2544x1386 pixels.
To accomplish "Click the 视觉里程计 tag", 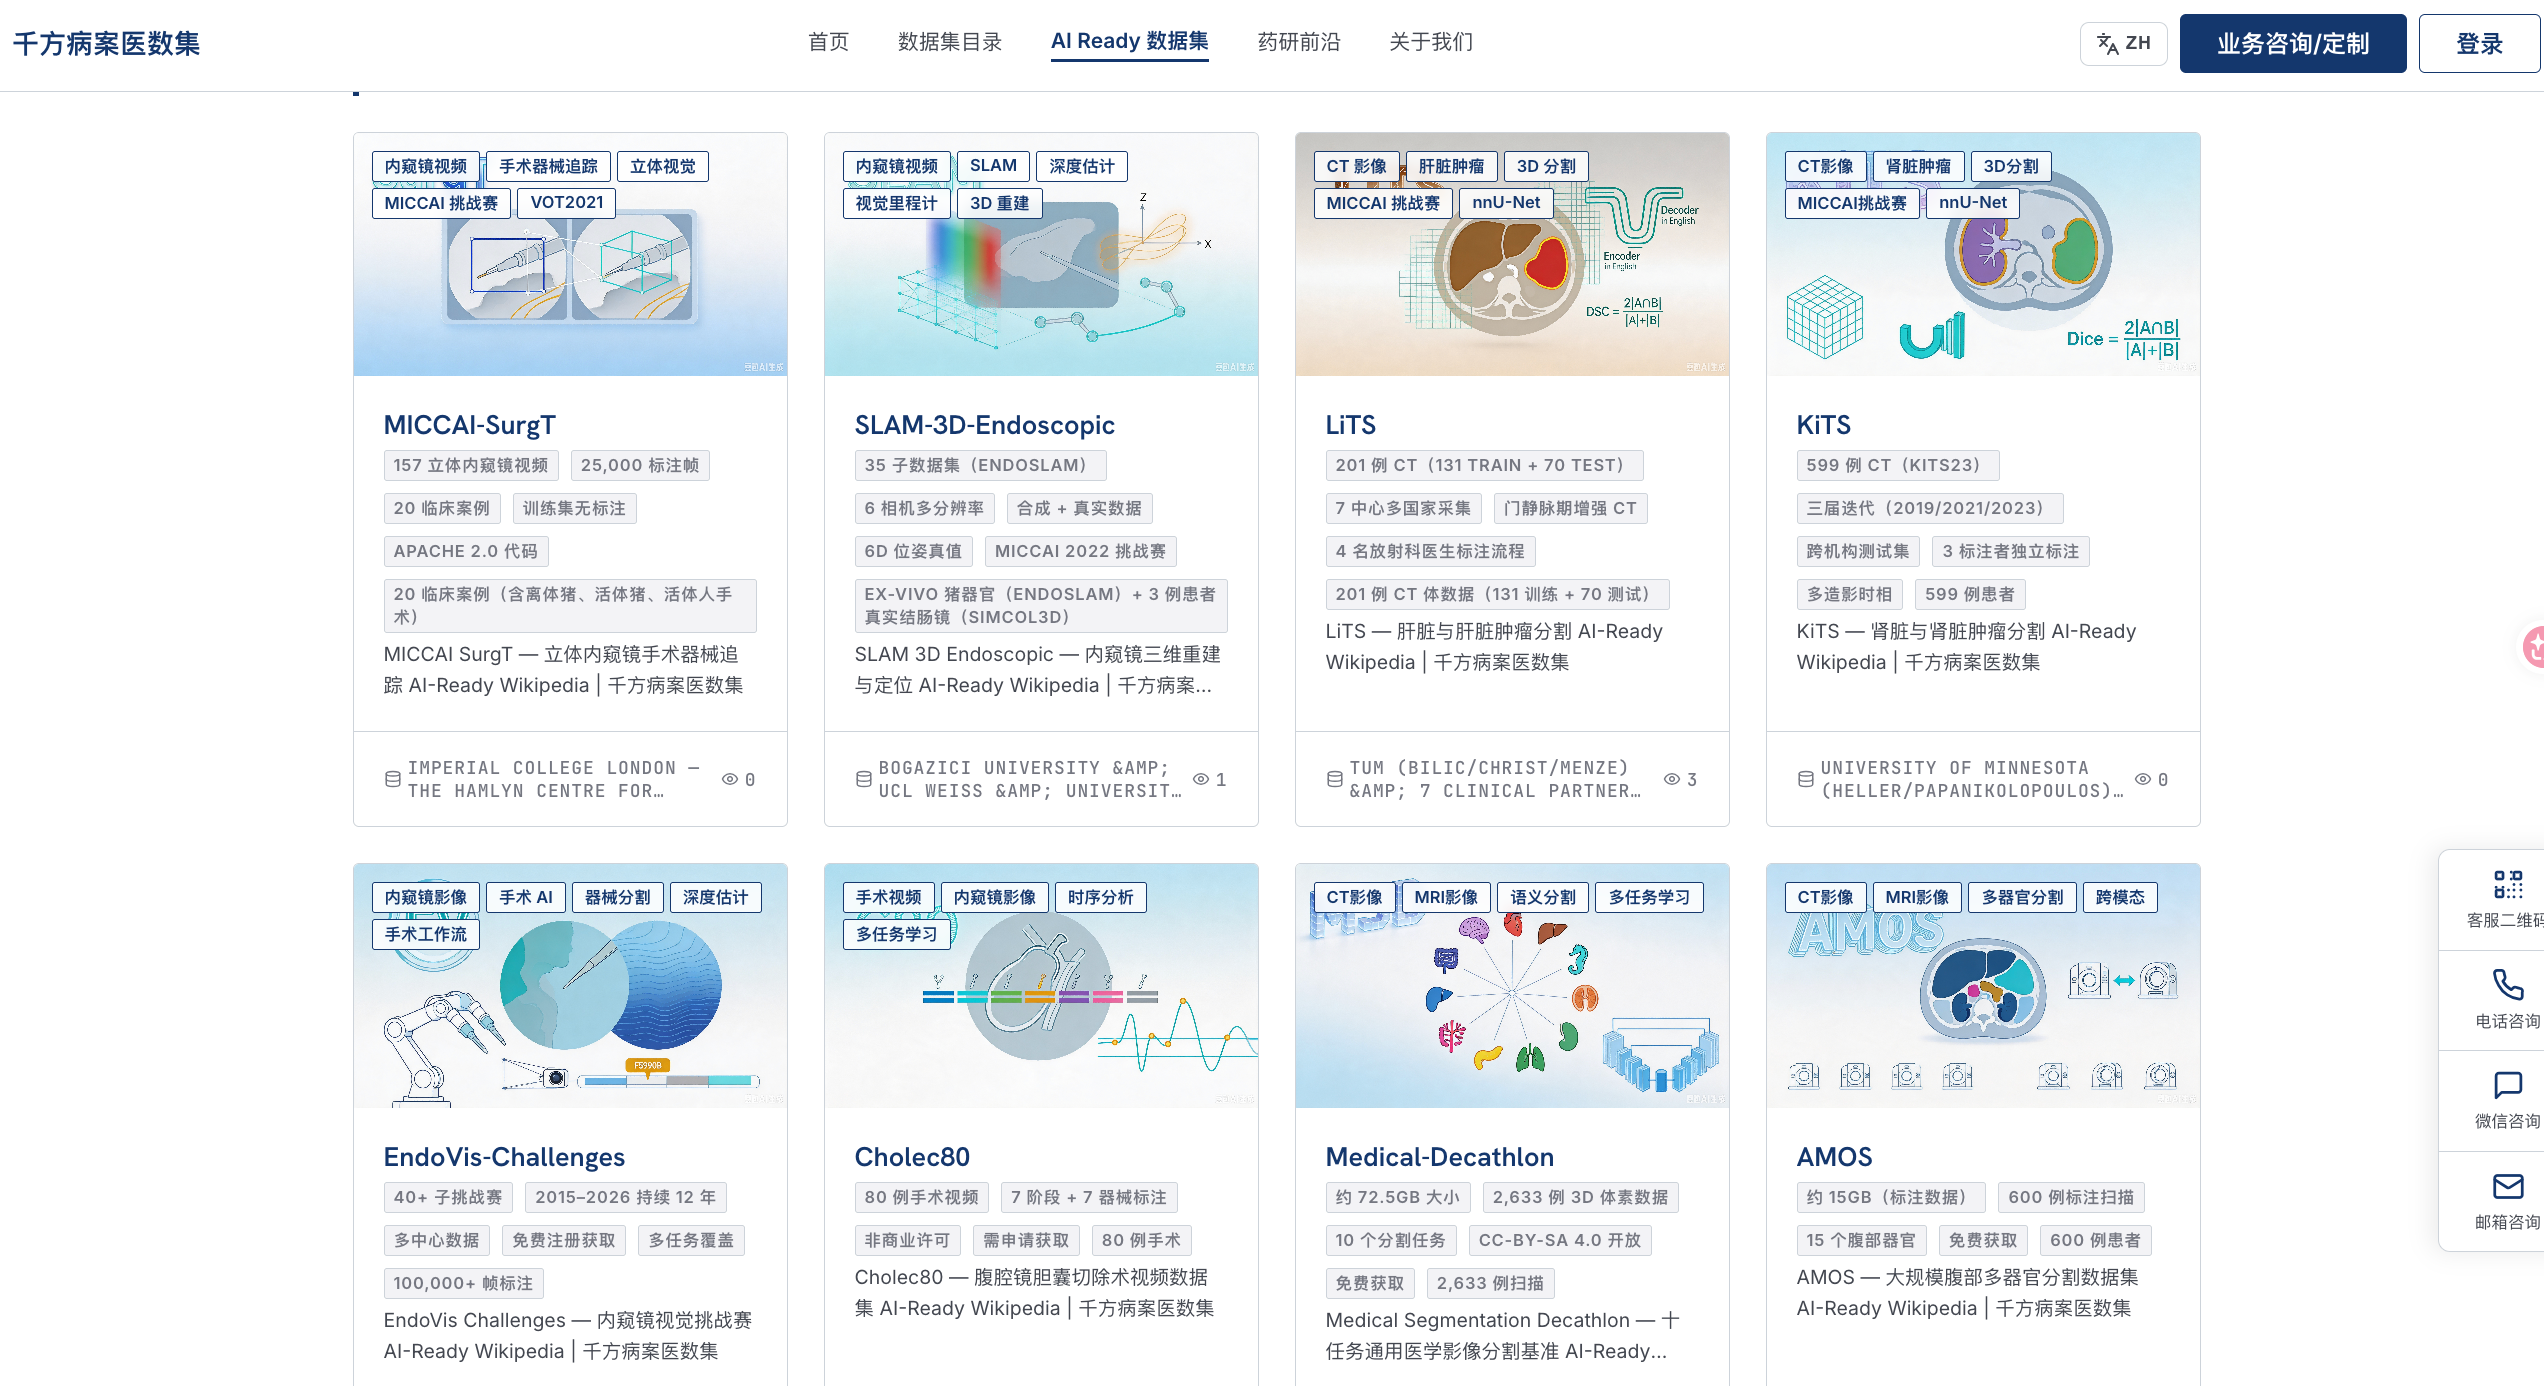I will tap(897, 203).
